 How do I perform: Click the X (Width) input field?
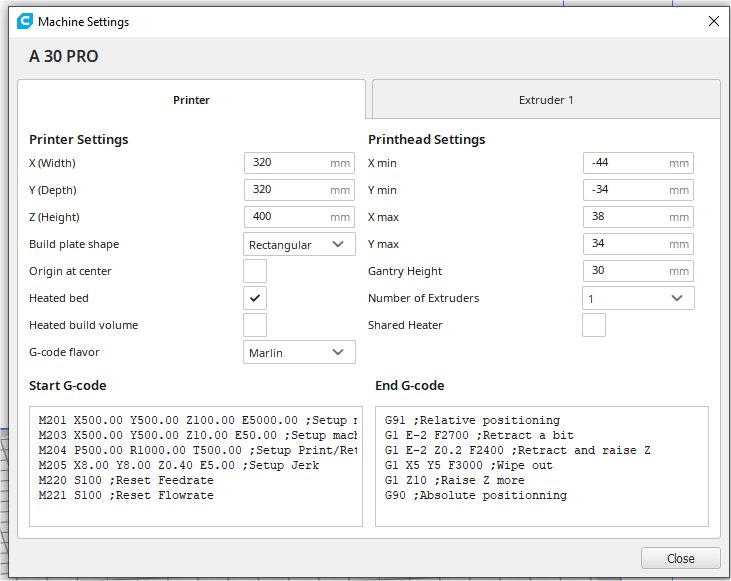pyautogui.click(x=299, y=163)
